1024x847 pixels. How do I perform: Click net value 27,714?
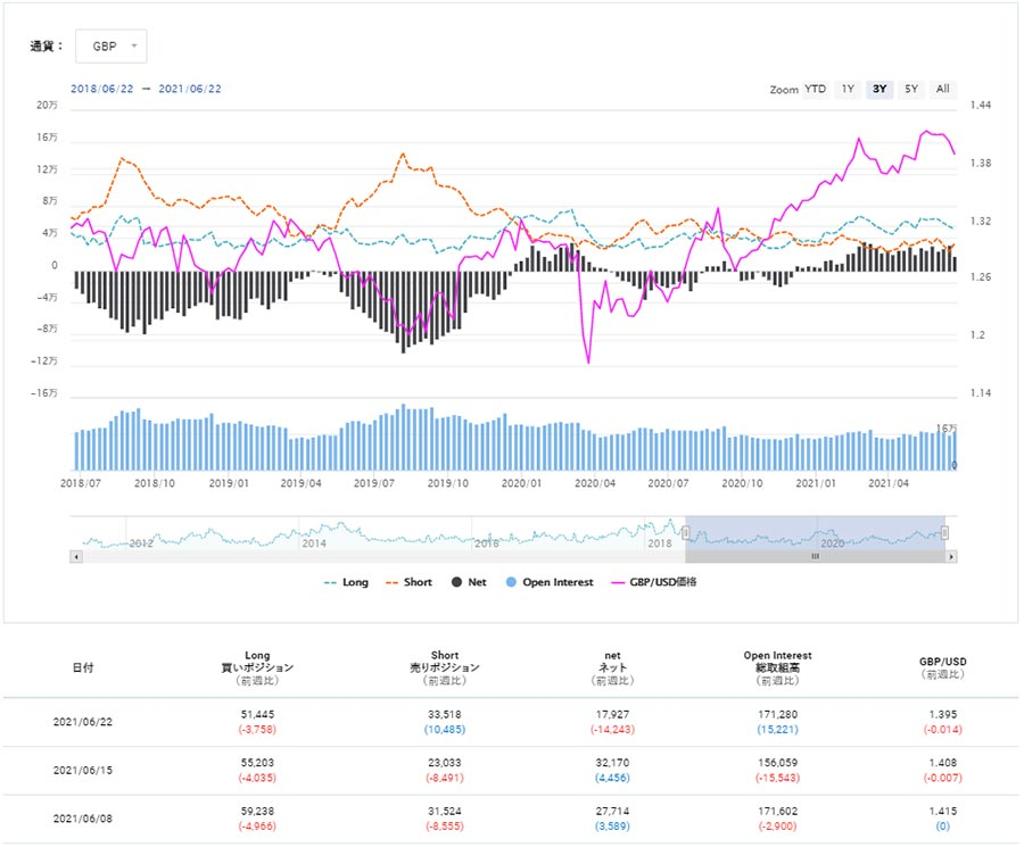[x=613, y=811]
